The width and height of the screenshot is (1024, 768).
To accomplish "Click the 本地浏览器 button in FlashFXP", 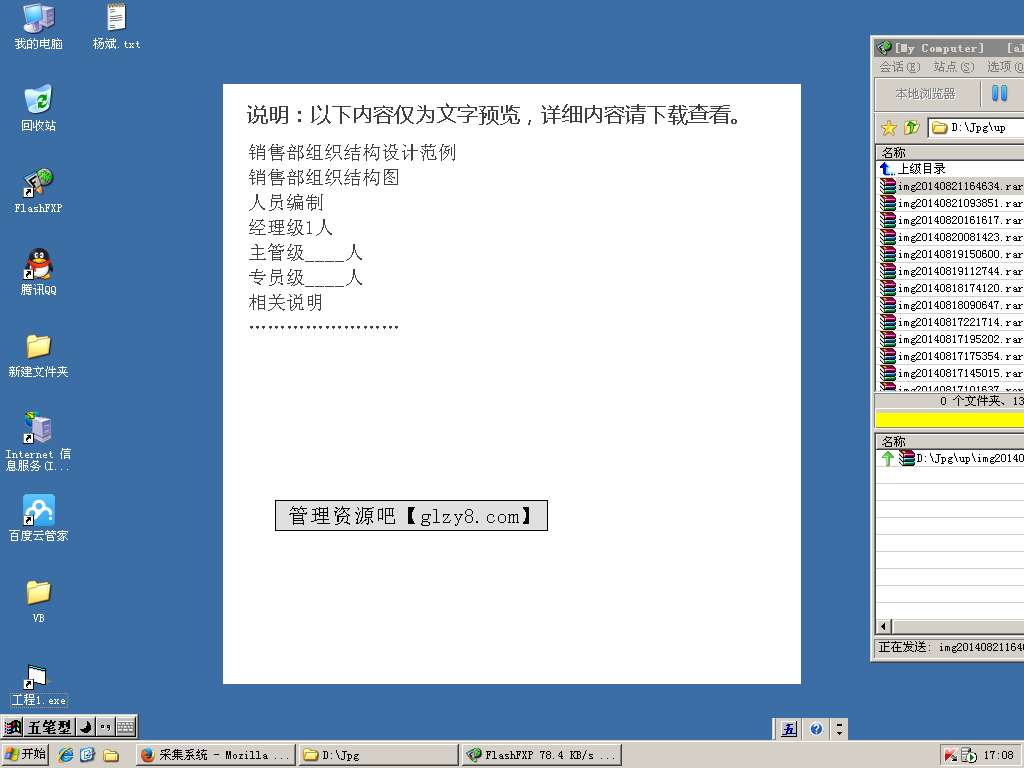I will 926,93.
